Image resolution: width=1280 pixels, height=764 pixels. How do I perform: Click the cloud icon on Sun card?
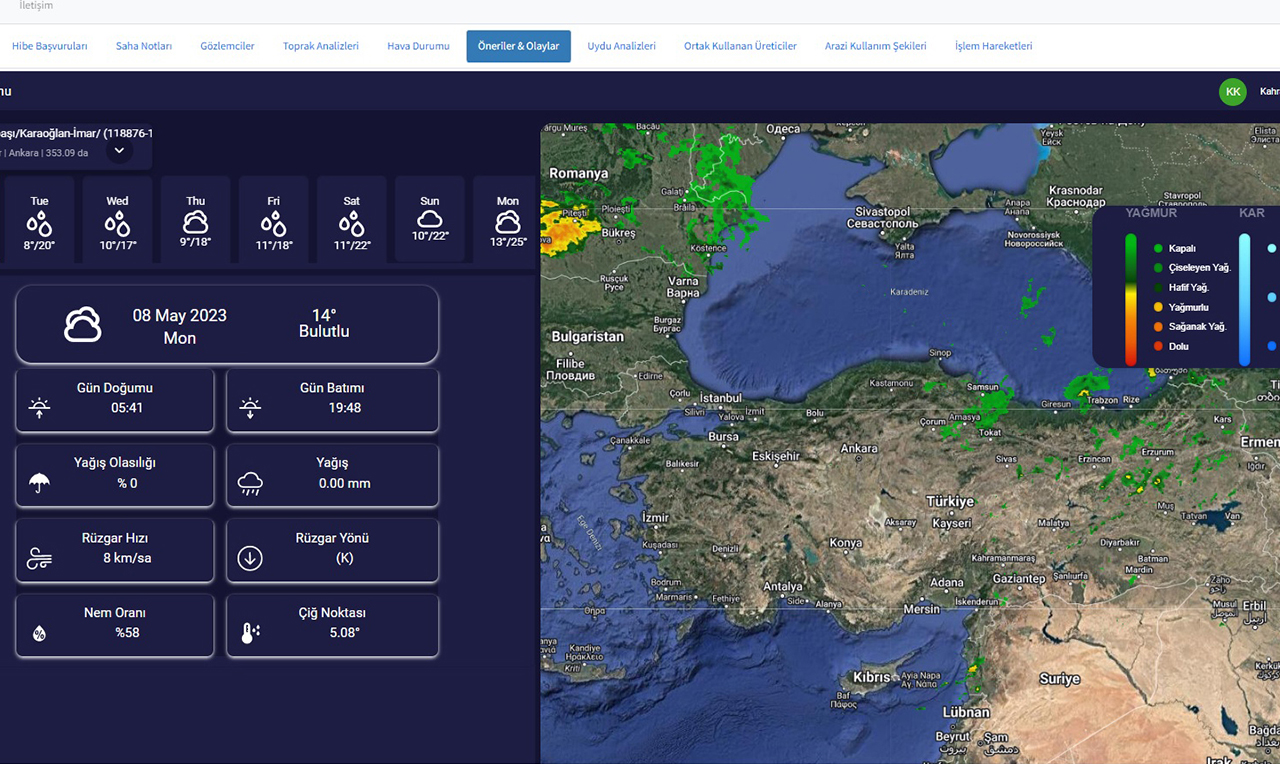coord(429,219)
